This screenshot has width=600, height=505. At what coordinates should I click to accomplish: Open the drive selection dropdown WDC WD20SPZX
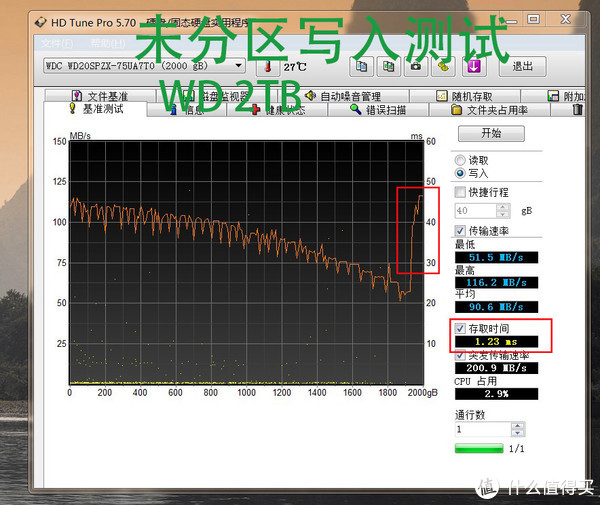click(144, 66)
